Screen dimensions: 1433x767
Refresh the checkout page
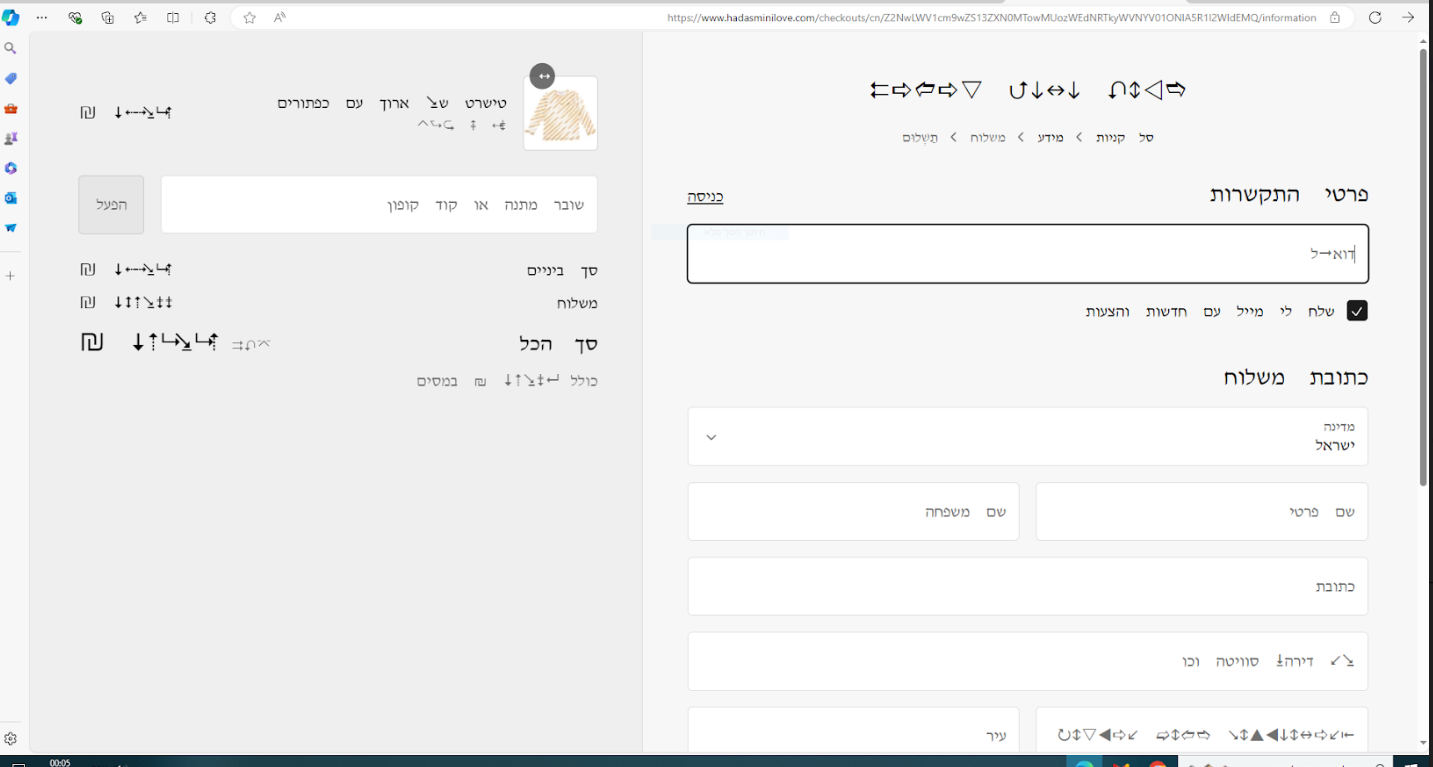coord(1375,18)
